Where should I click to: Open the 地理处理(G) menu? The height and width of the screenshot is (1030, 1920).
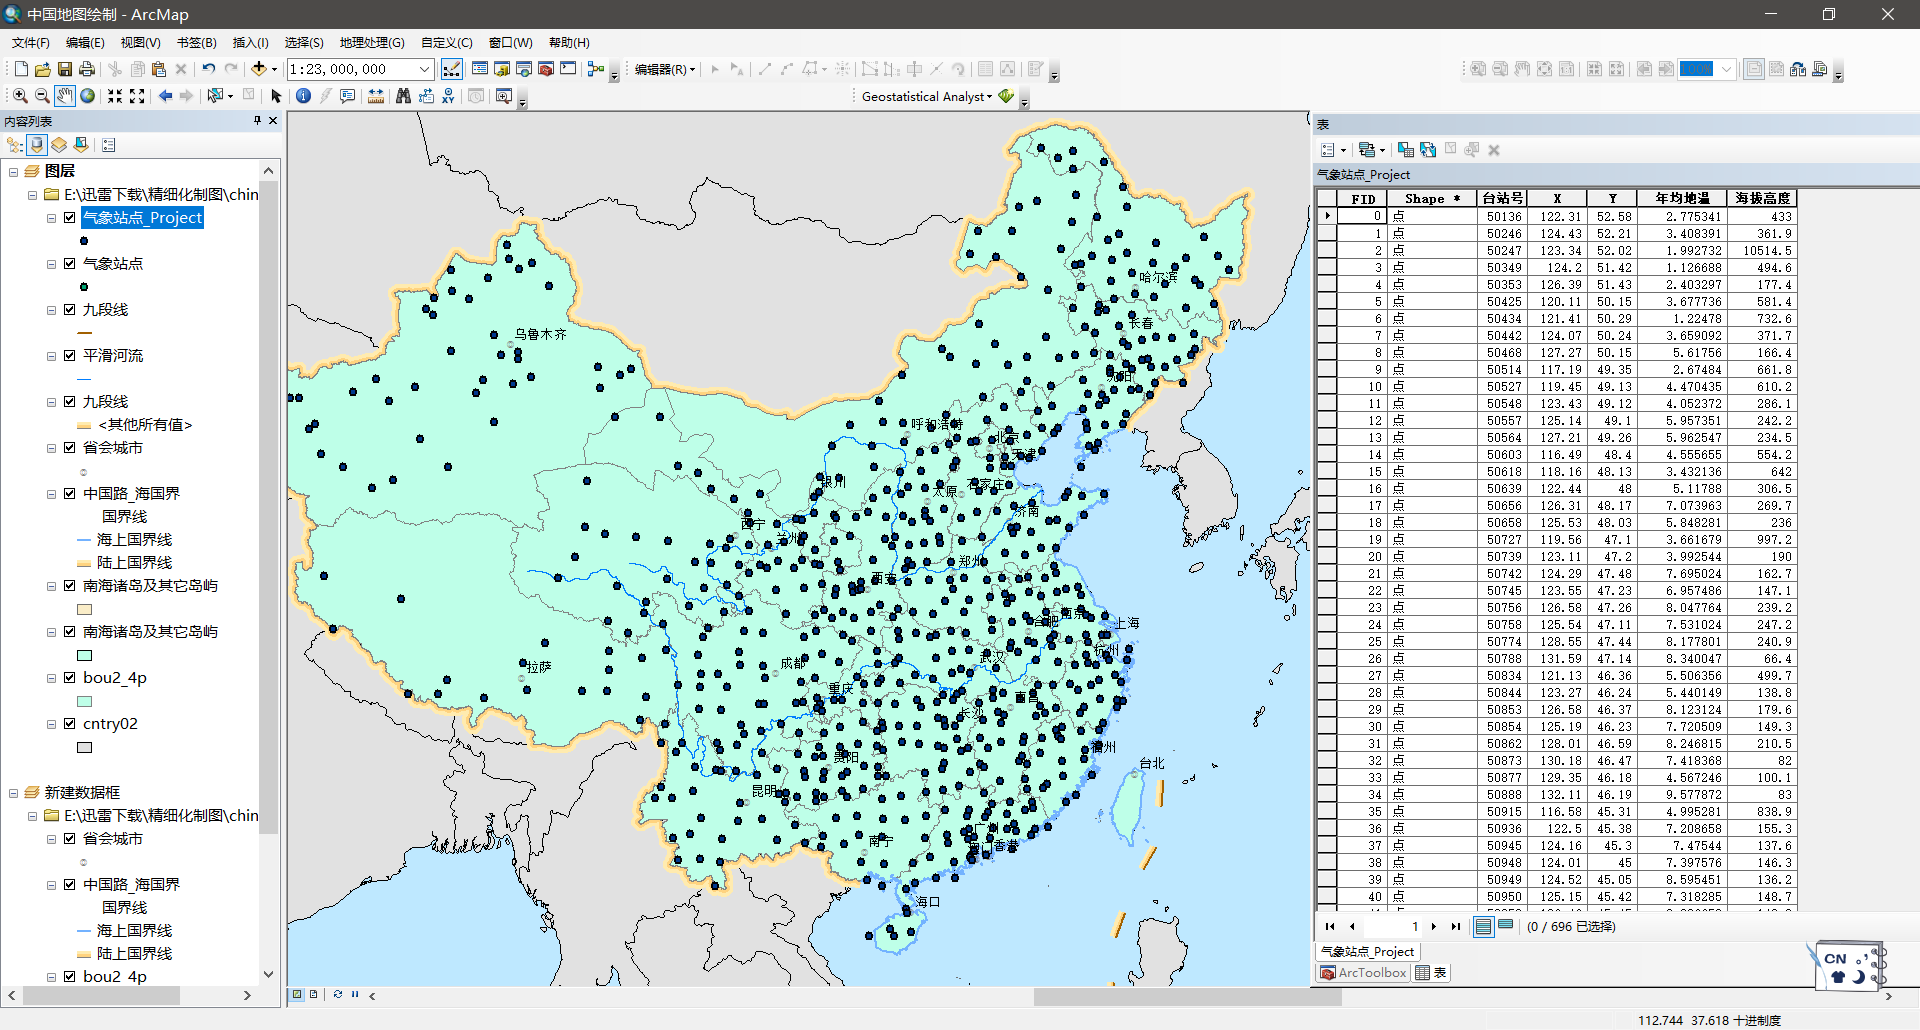[372, 42]
